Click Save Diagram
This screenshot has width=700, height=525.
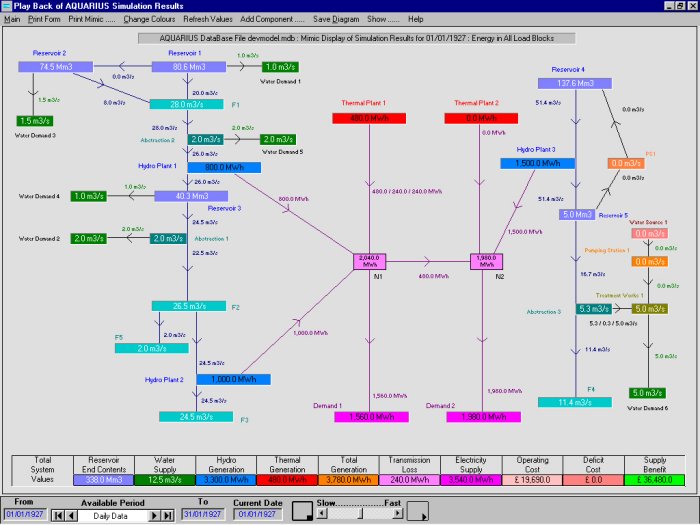click(x=336, y=19)
